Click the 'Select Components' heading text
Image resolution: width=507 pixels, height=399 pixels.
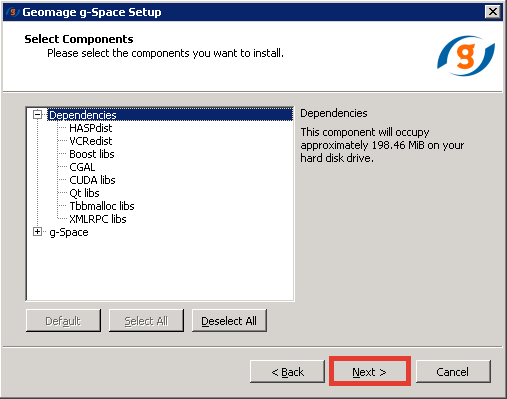(x=79, y=39)
